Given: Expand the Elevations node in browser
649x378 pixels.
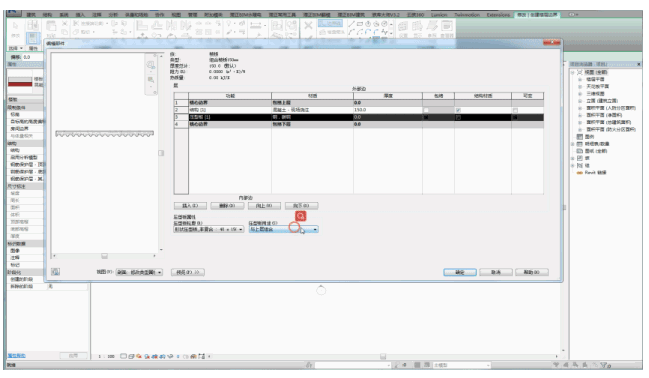Looking at the screenshot, I should click(x=580, y=101).
